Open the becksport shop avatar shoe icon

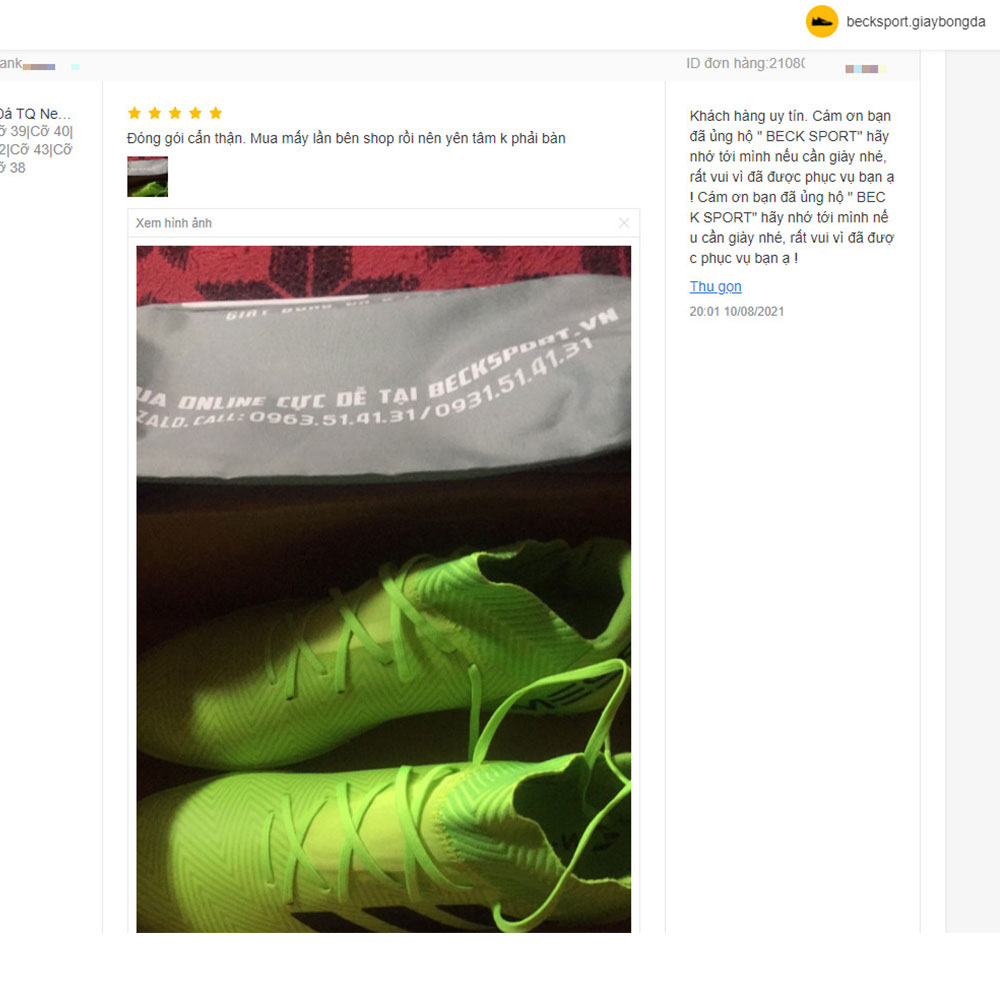pyautogui.click(x=821, y=22)
